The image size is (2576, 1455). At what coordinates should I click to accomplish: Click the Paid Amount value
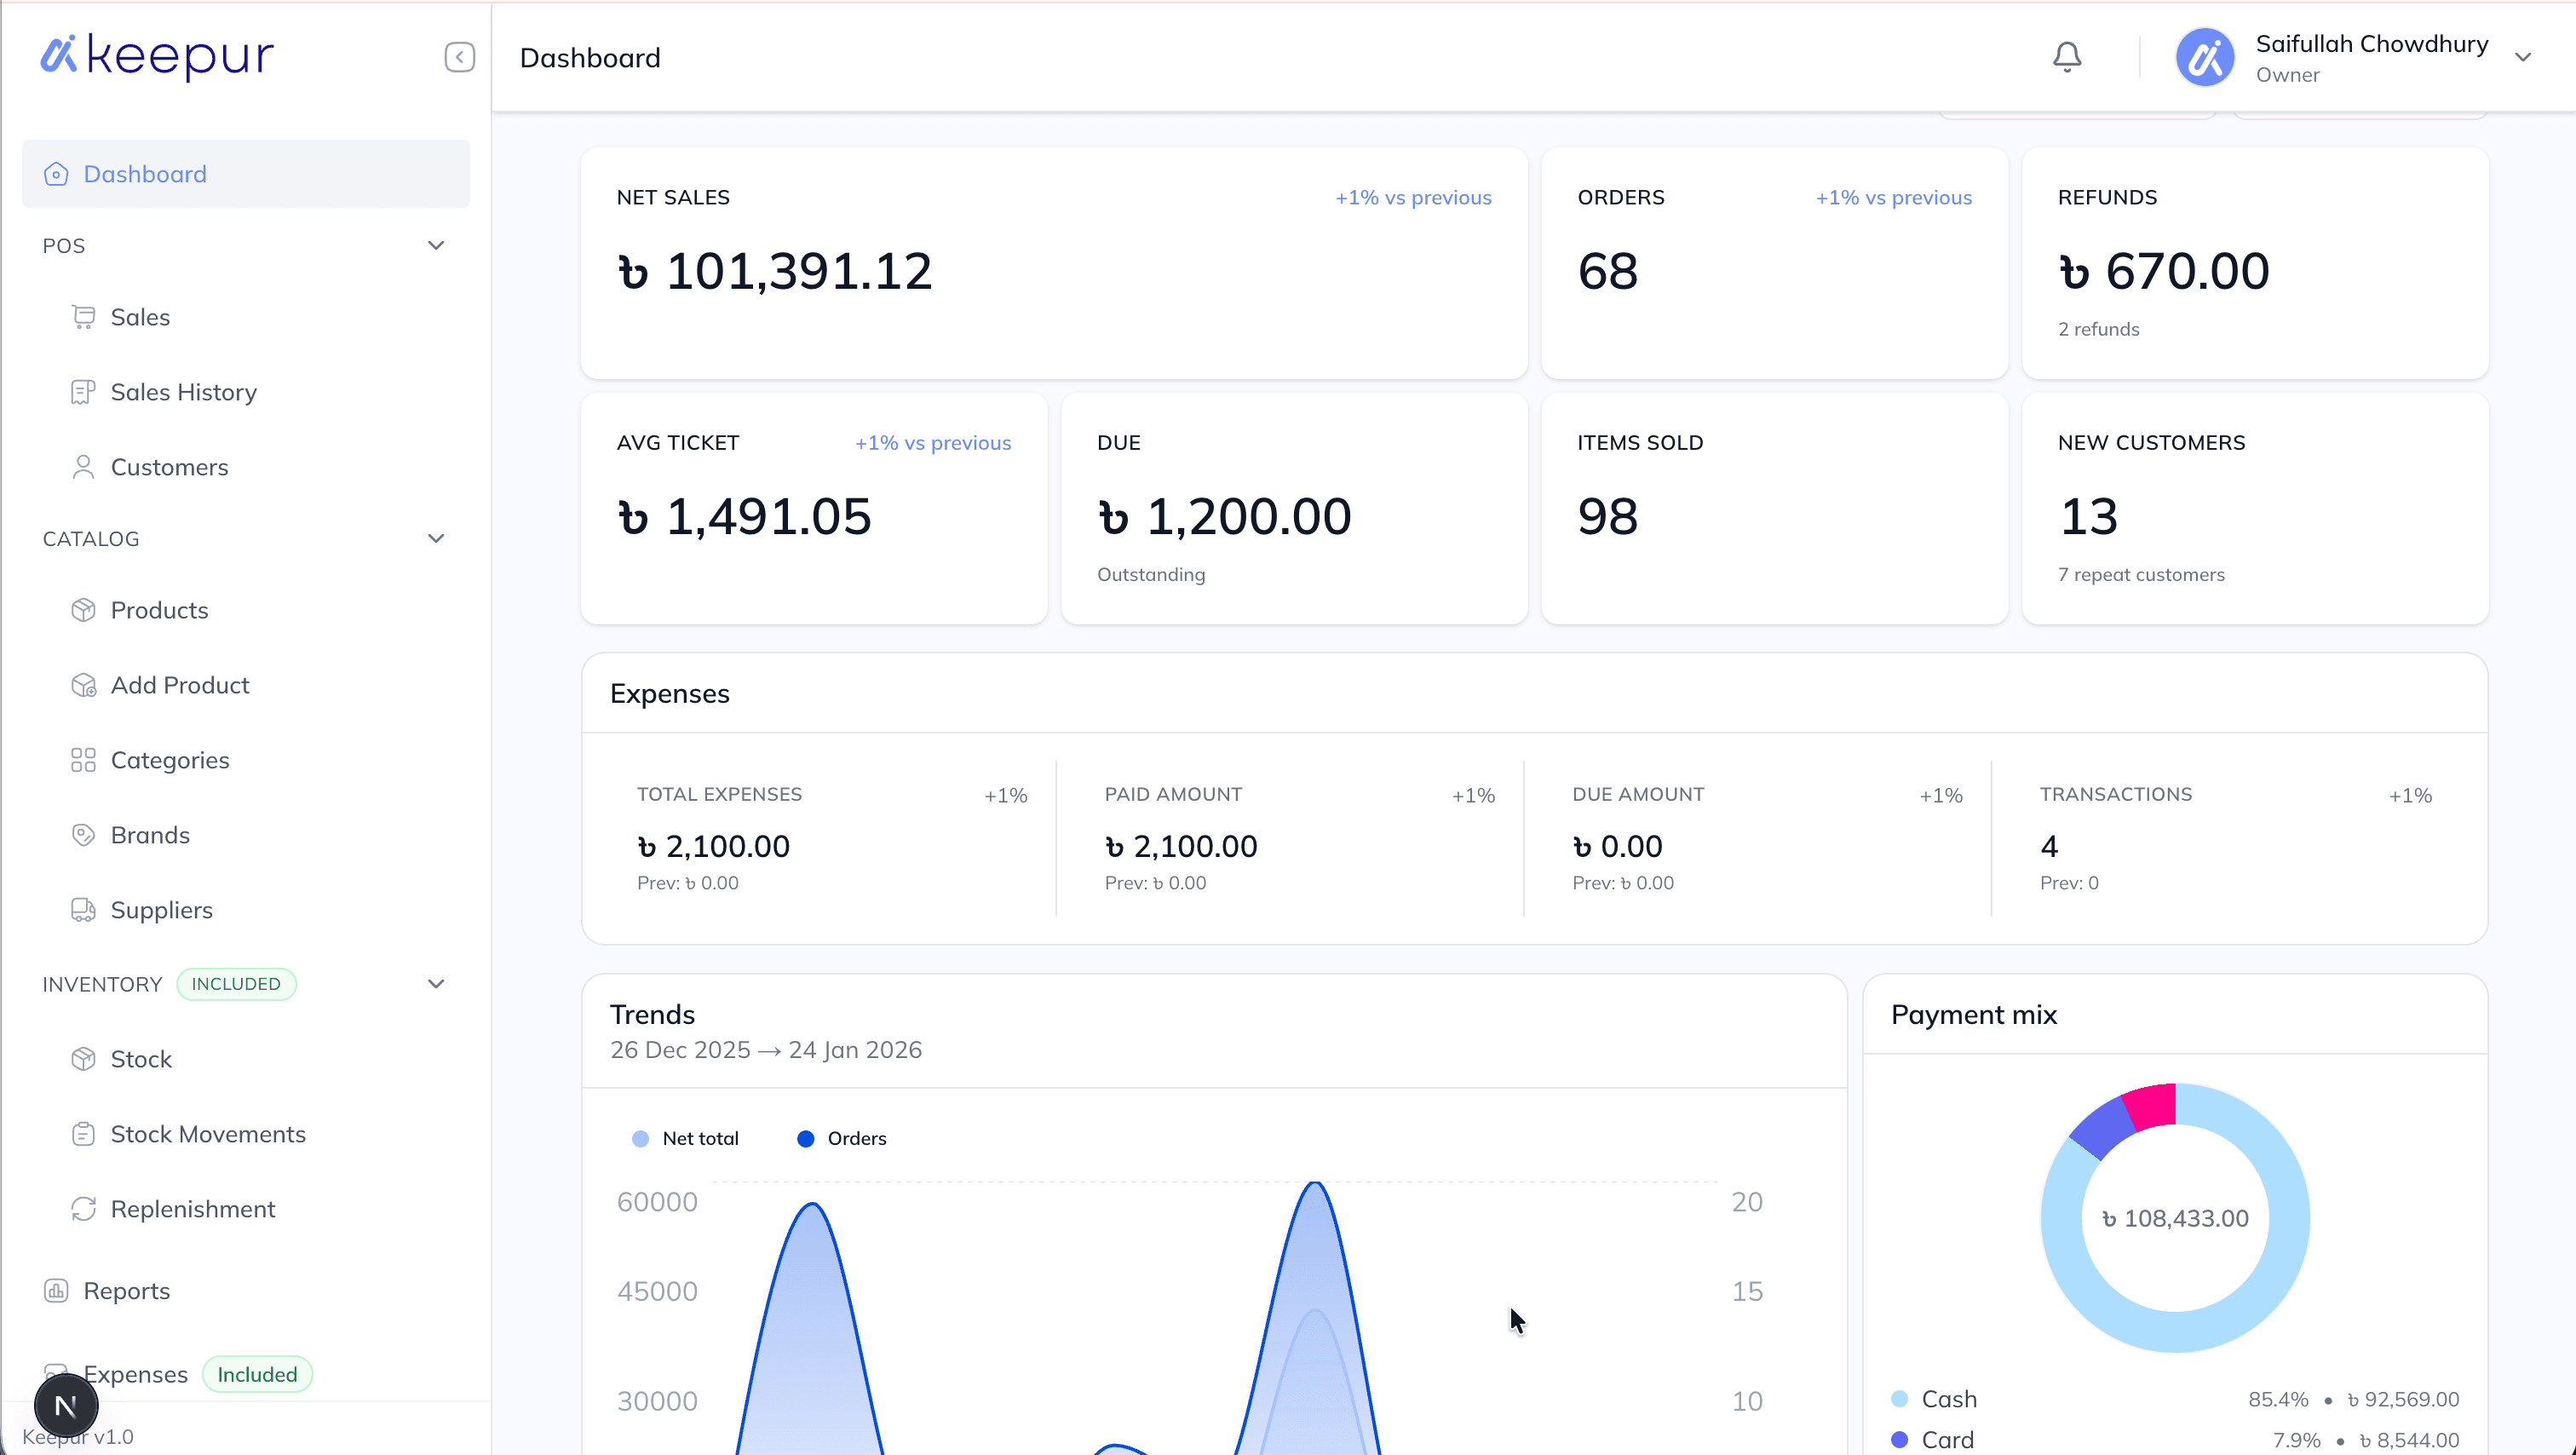point(1181,846)
